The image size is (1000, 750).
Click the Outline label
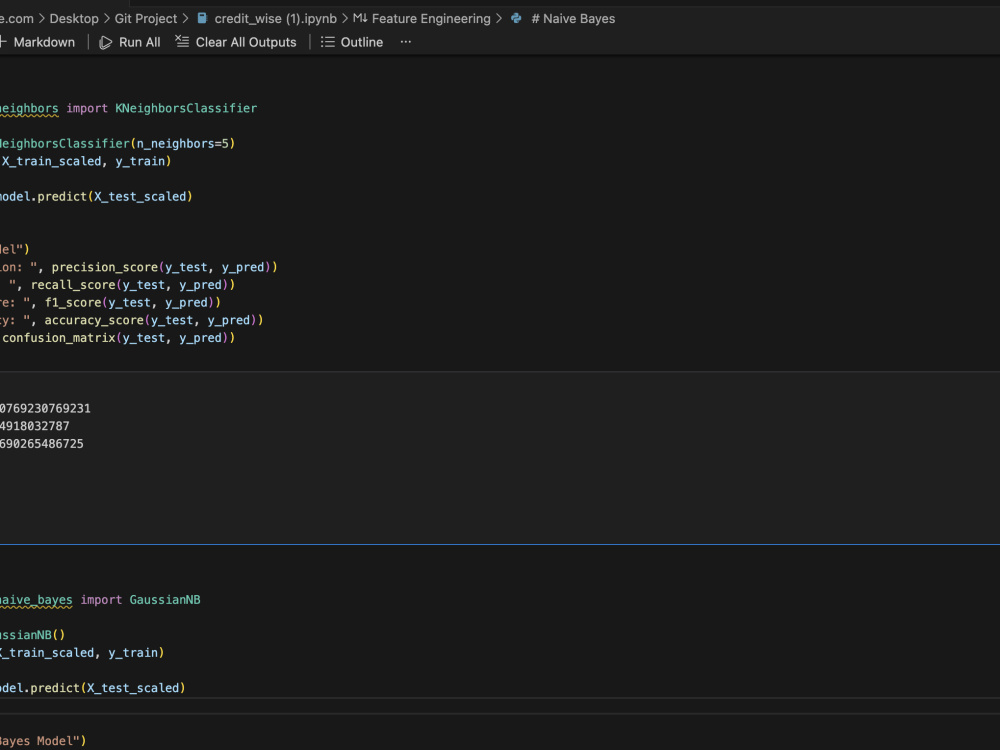point(362,42)
